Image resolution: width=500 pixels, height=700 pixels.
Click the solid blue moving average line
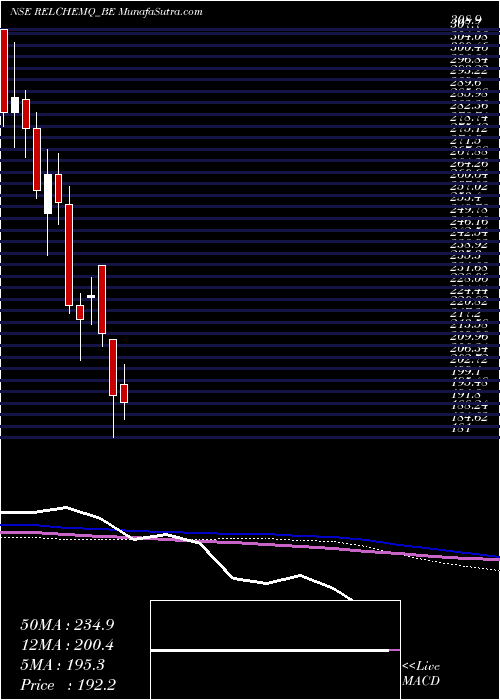click(x=250, y=534)
